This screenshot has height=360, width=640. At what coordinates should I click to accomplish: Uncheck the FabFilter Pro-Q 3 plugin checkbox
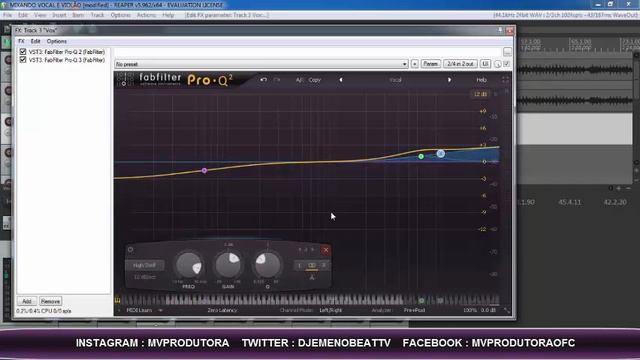coord(23,60)
